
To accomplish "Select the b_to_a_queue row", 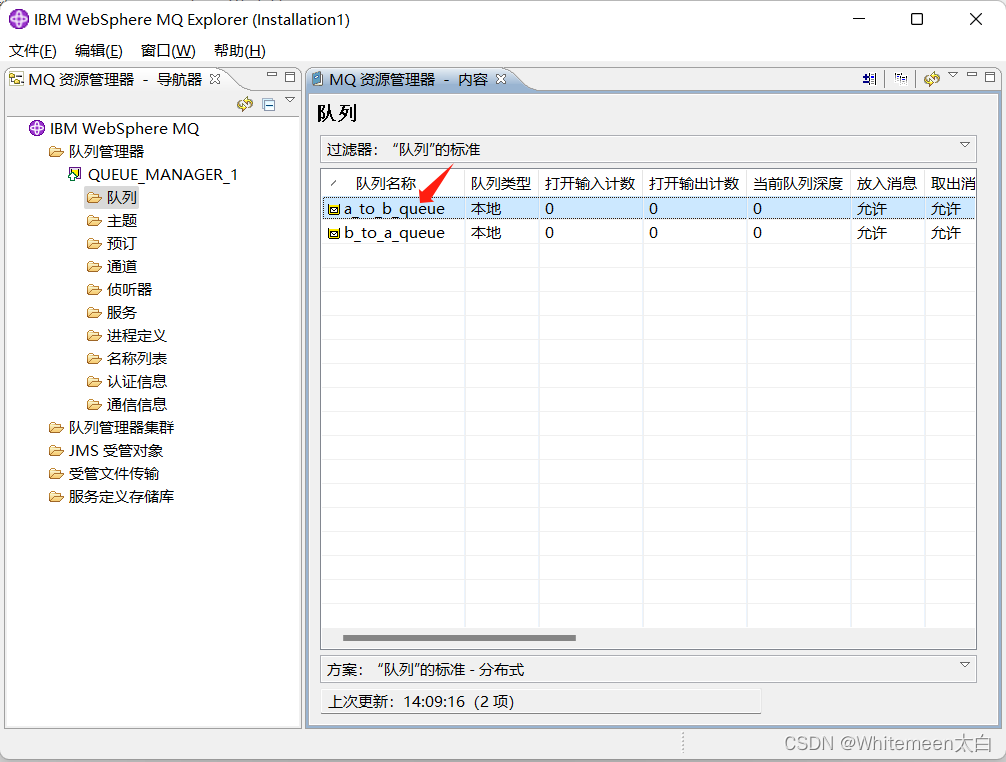I will (x=649, y=233).
